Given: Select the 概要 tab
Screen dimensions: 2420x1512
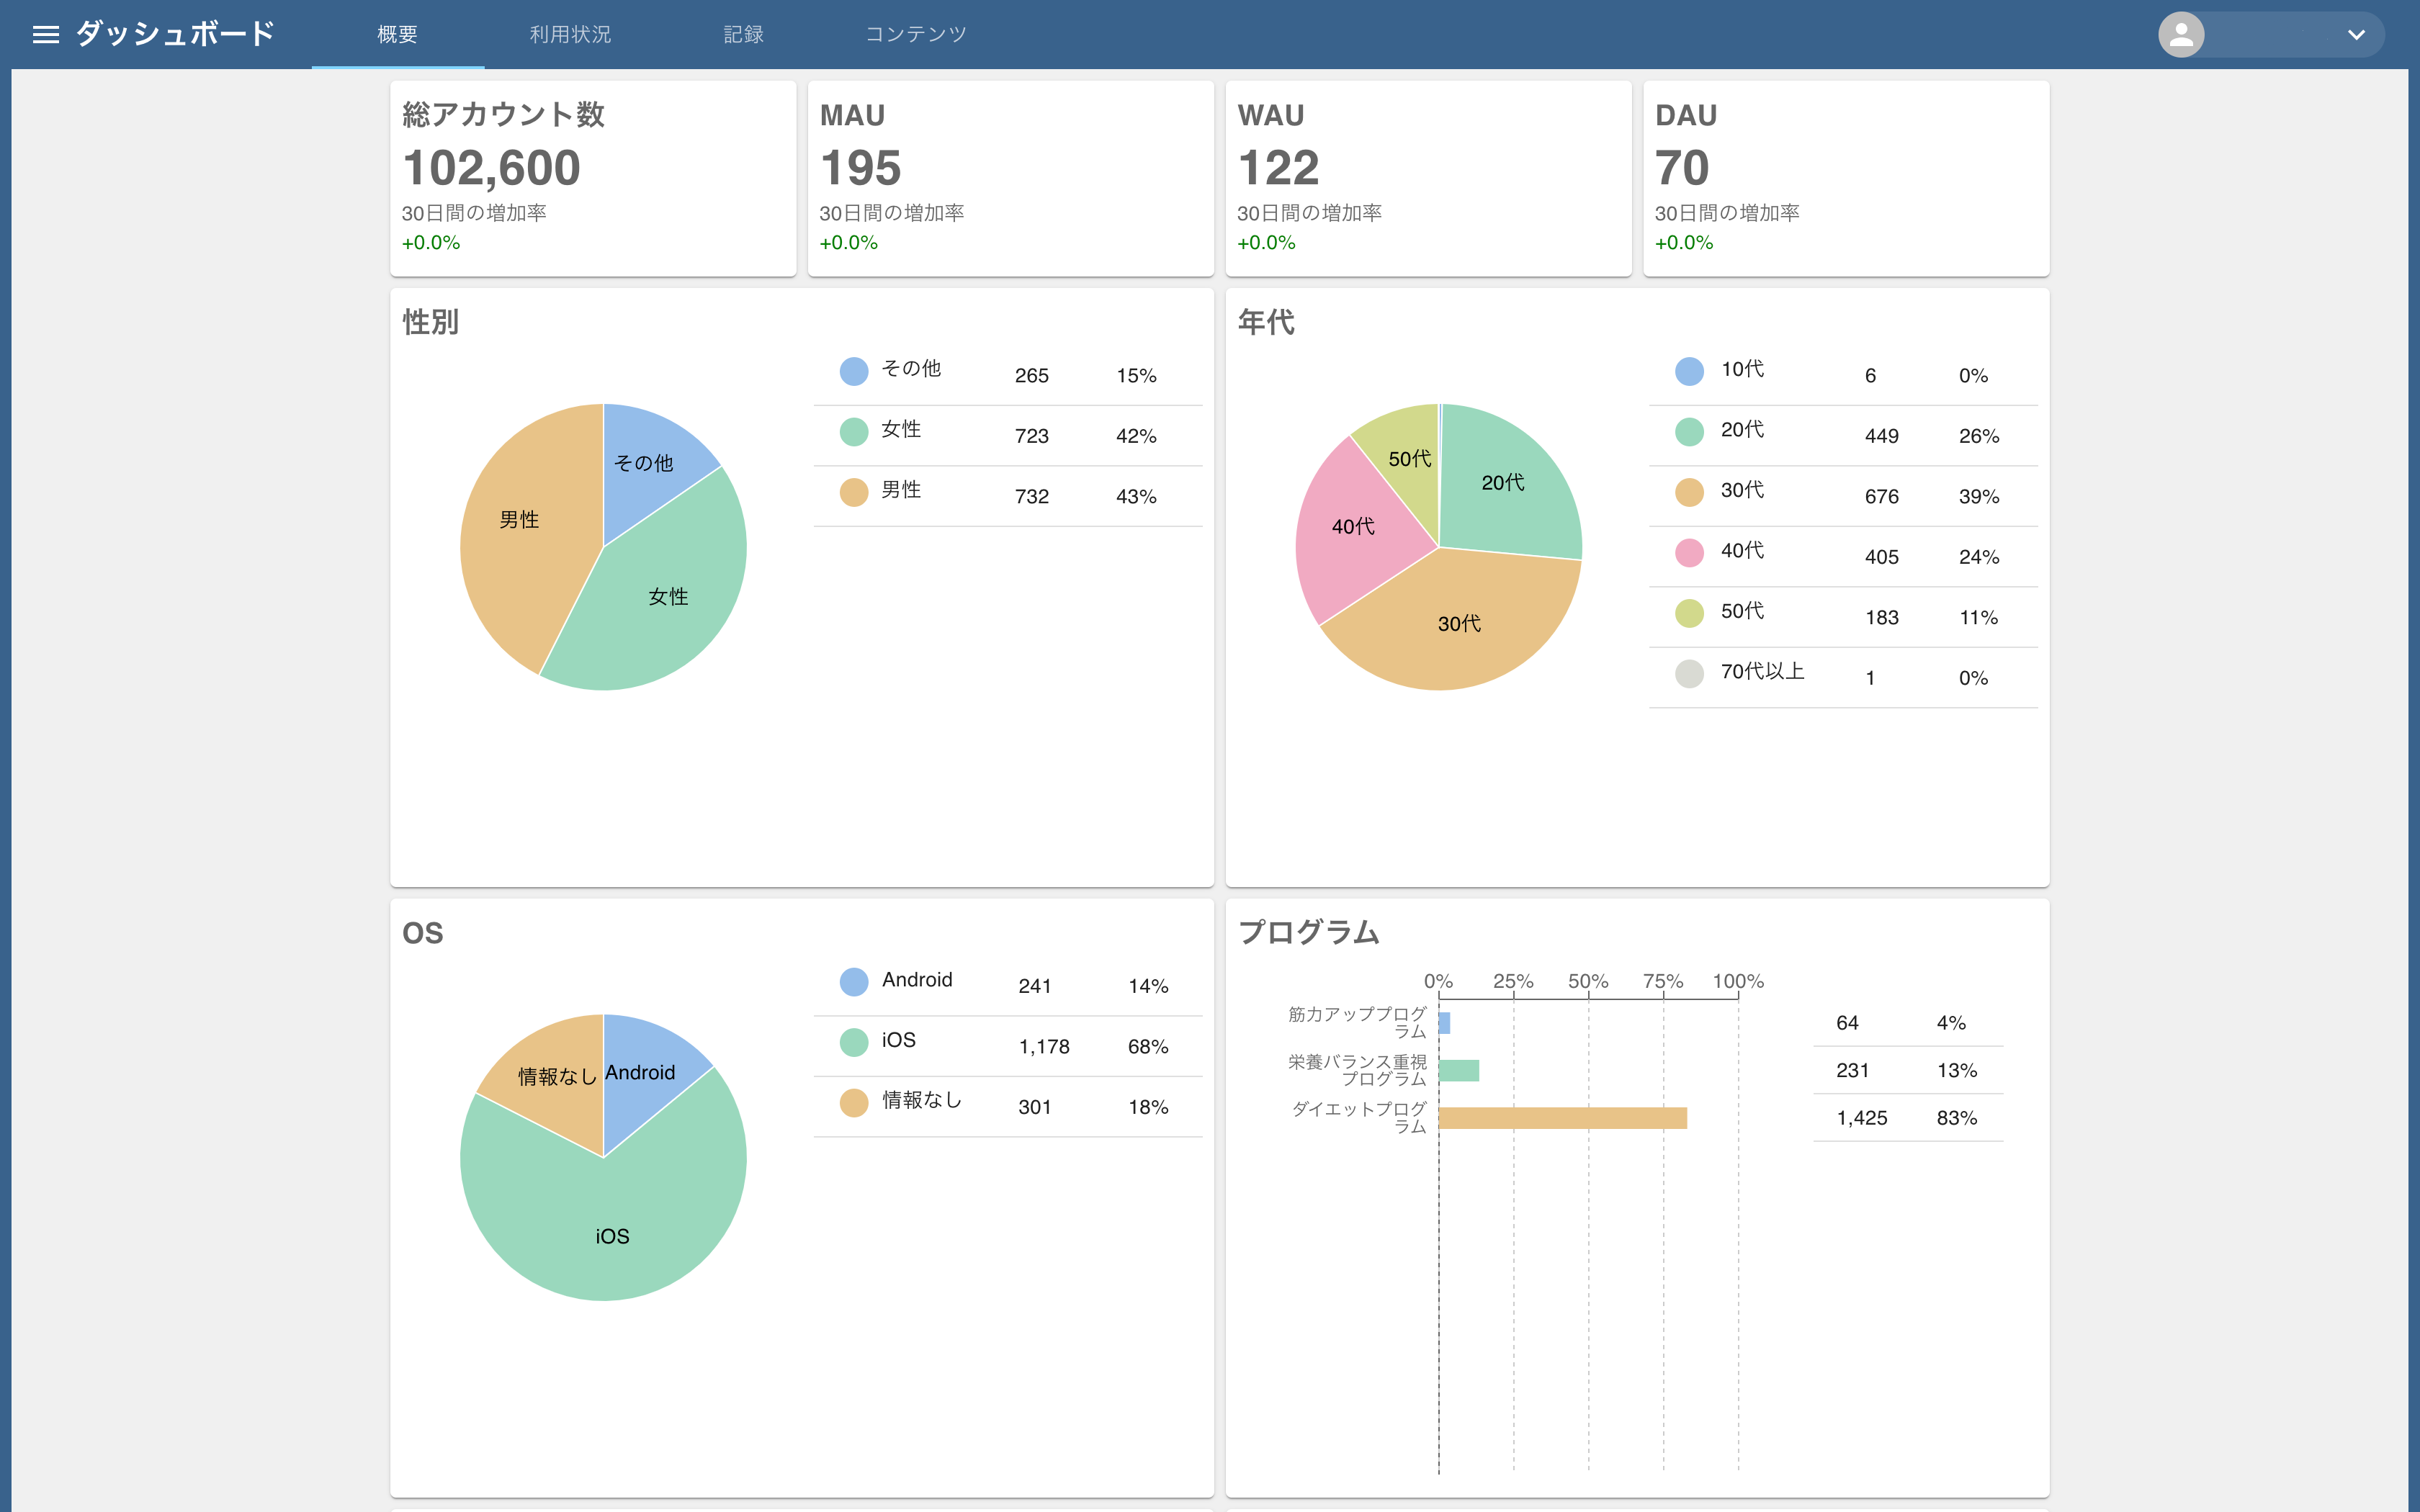Looking at the screenshot, I should (x=397, y=35).
